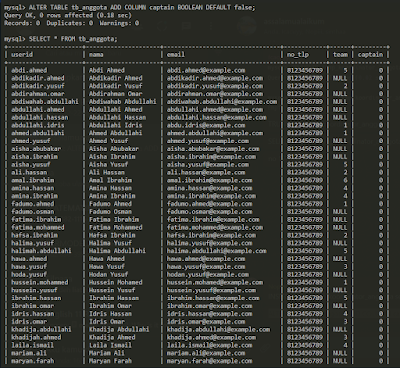Click the 'email' column header
This screenshot has width=400, height=368.
click(176, 54)
